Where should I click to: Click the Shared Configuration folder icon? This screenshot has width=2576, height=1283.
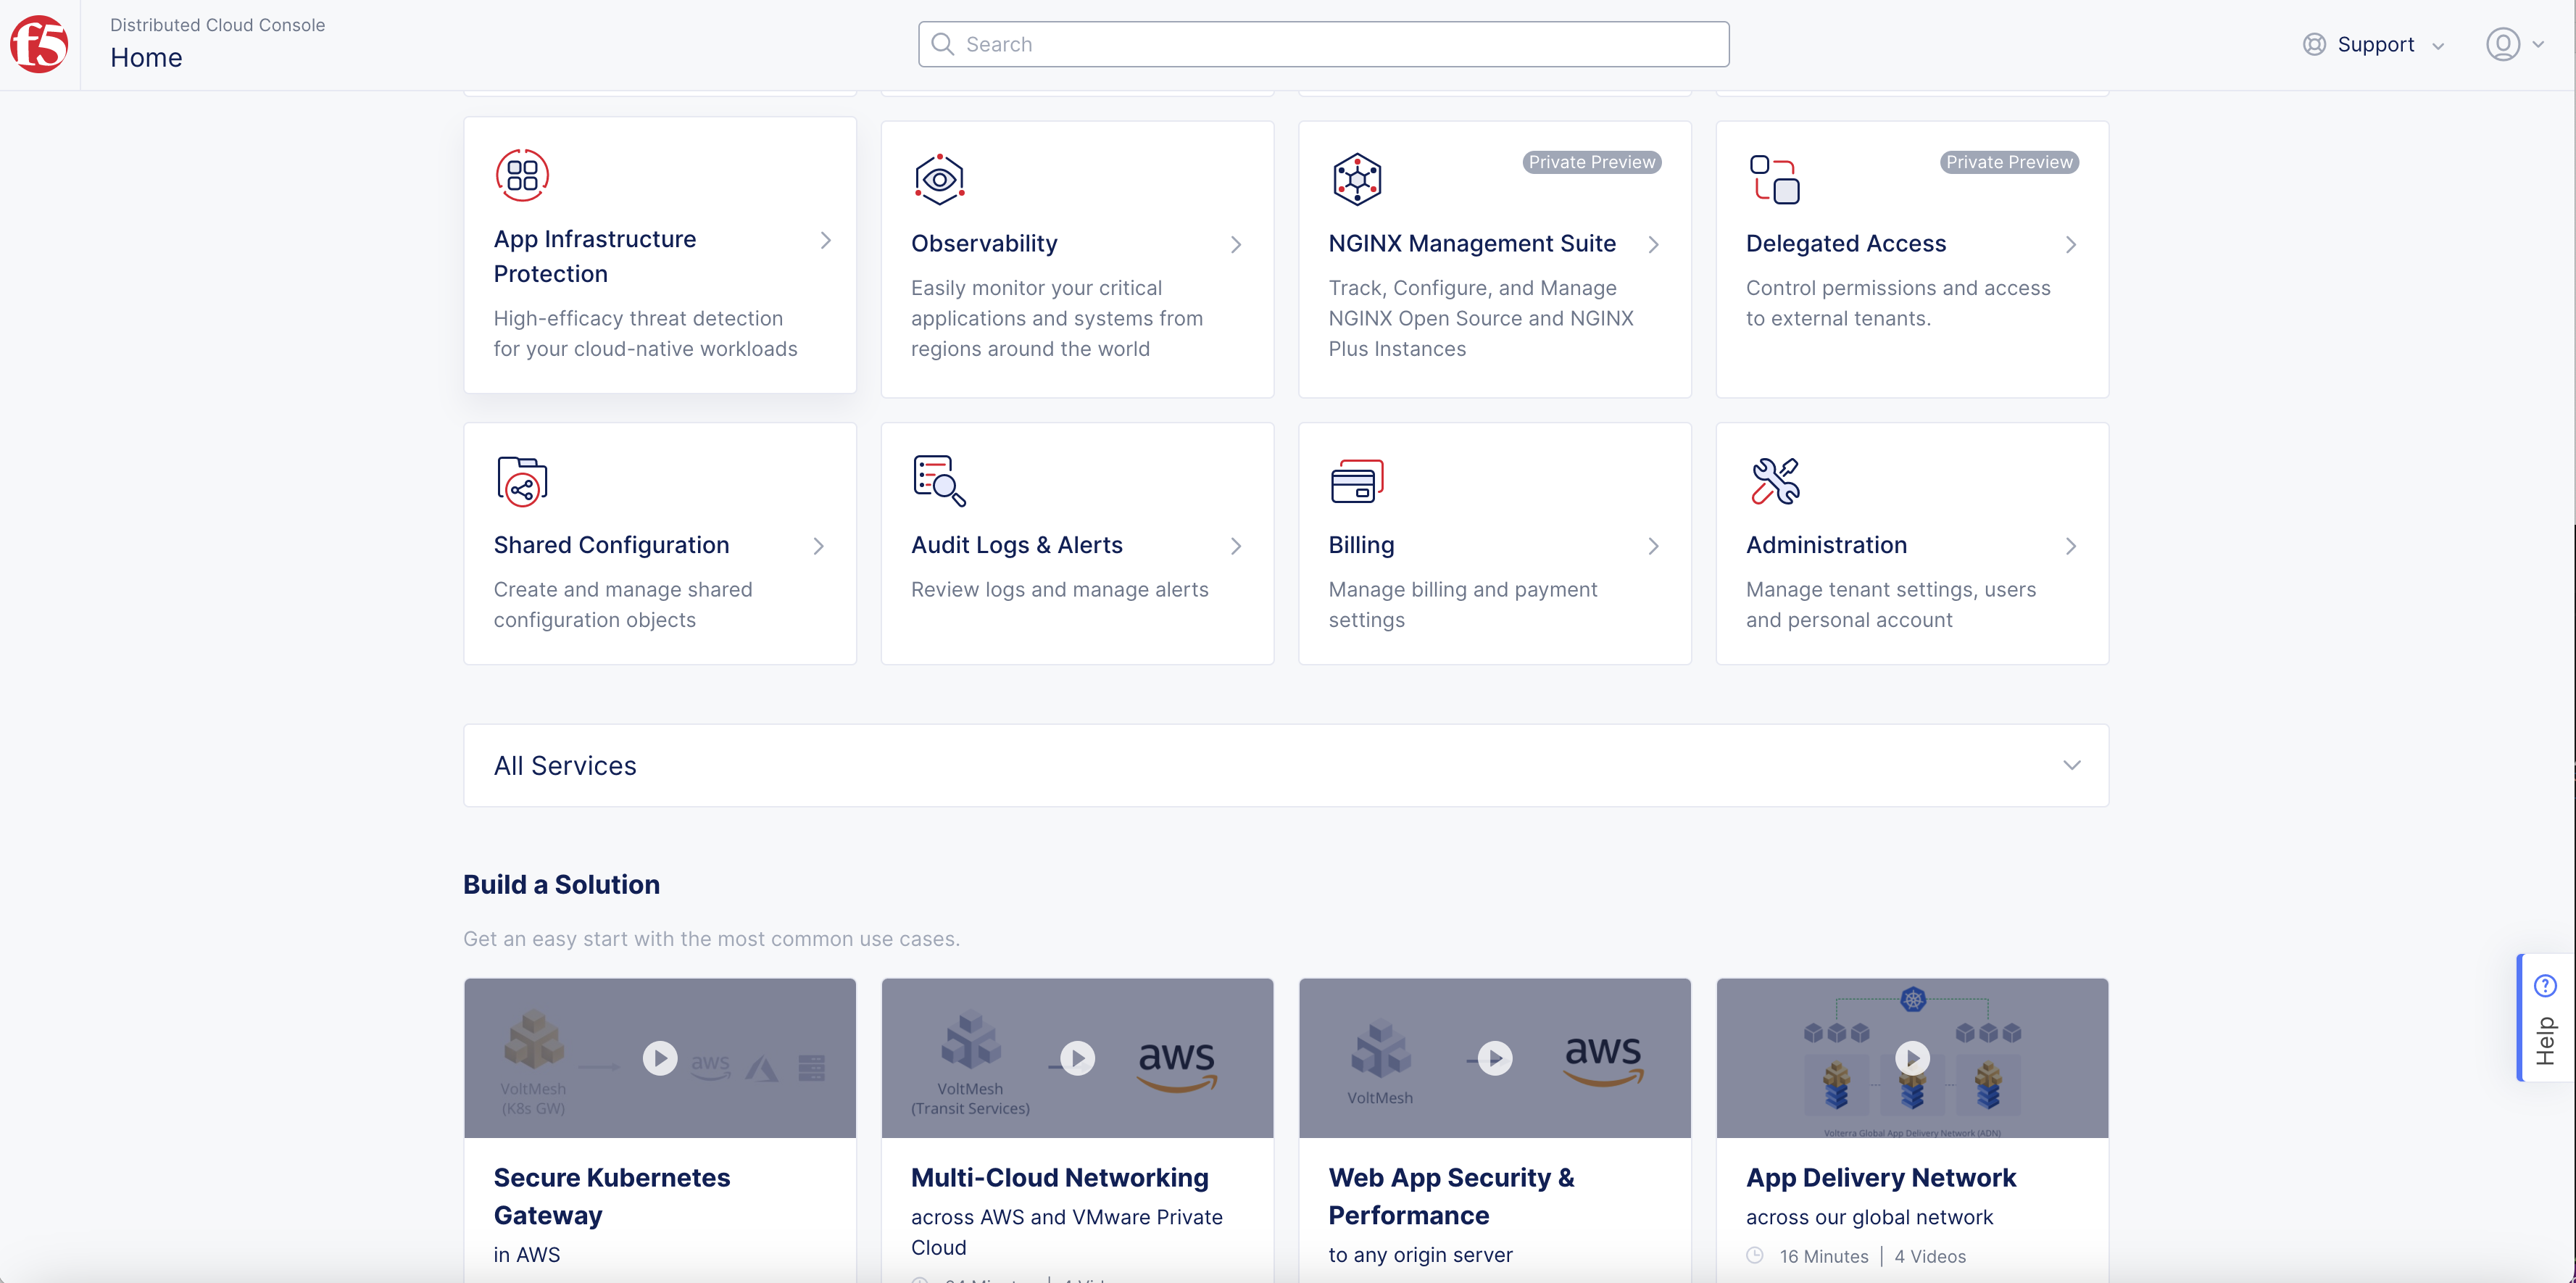click(522, 481)
